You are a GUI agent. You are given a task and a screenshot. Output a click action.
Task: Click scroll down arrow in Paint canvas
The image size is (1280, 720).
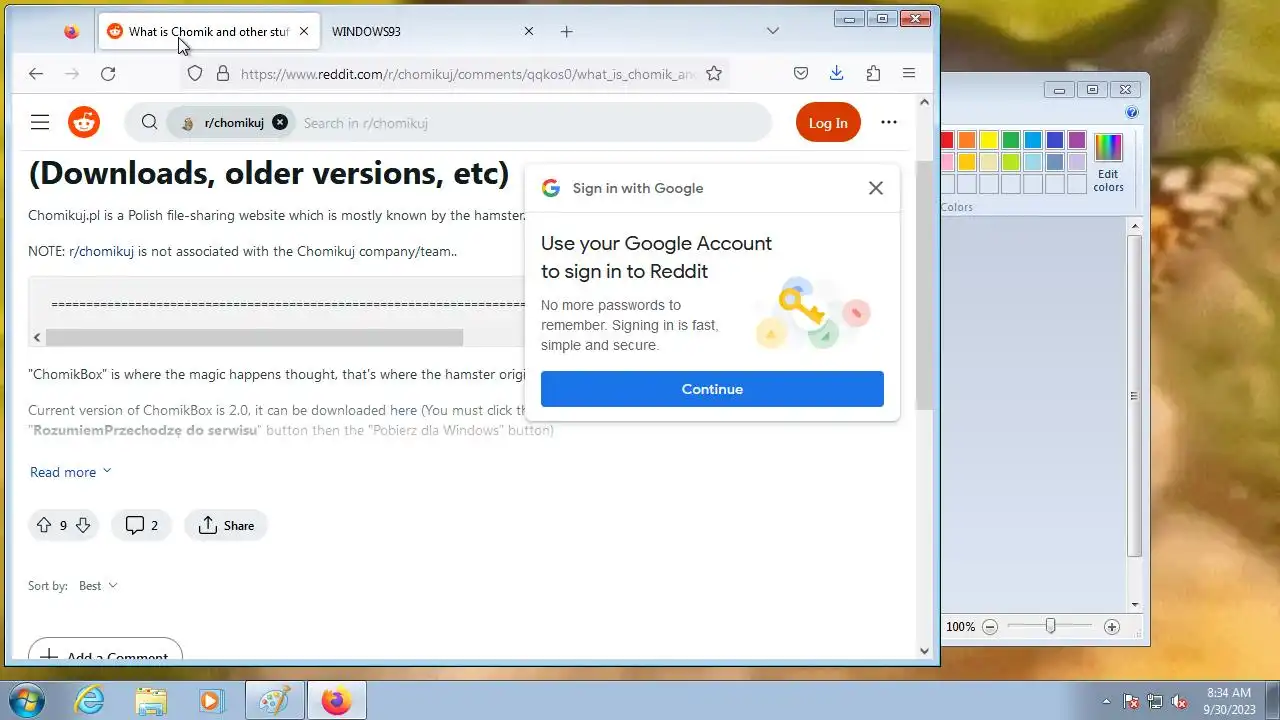click(1135, 604)
